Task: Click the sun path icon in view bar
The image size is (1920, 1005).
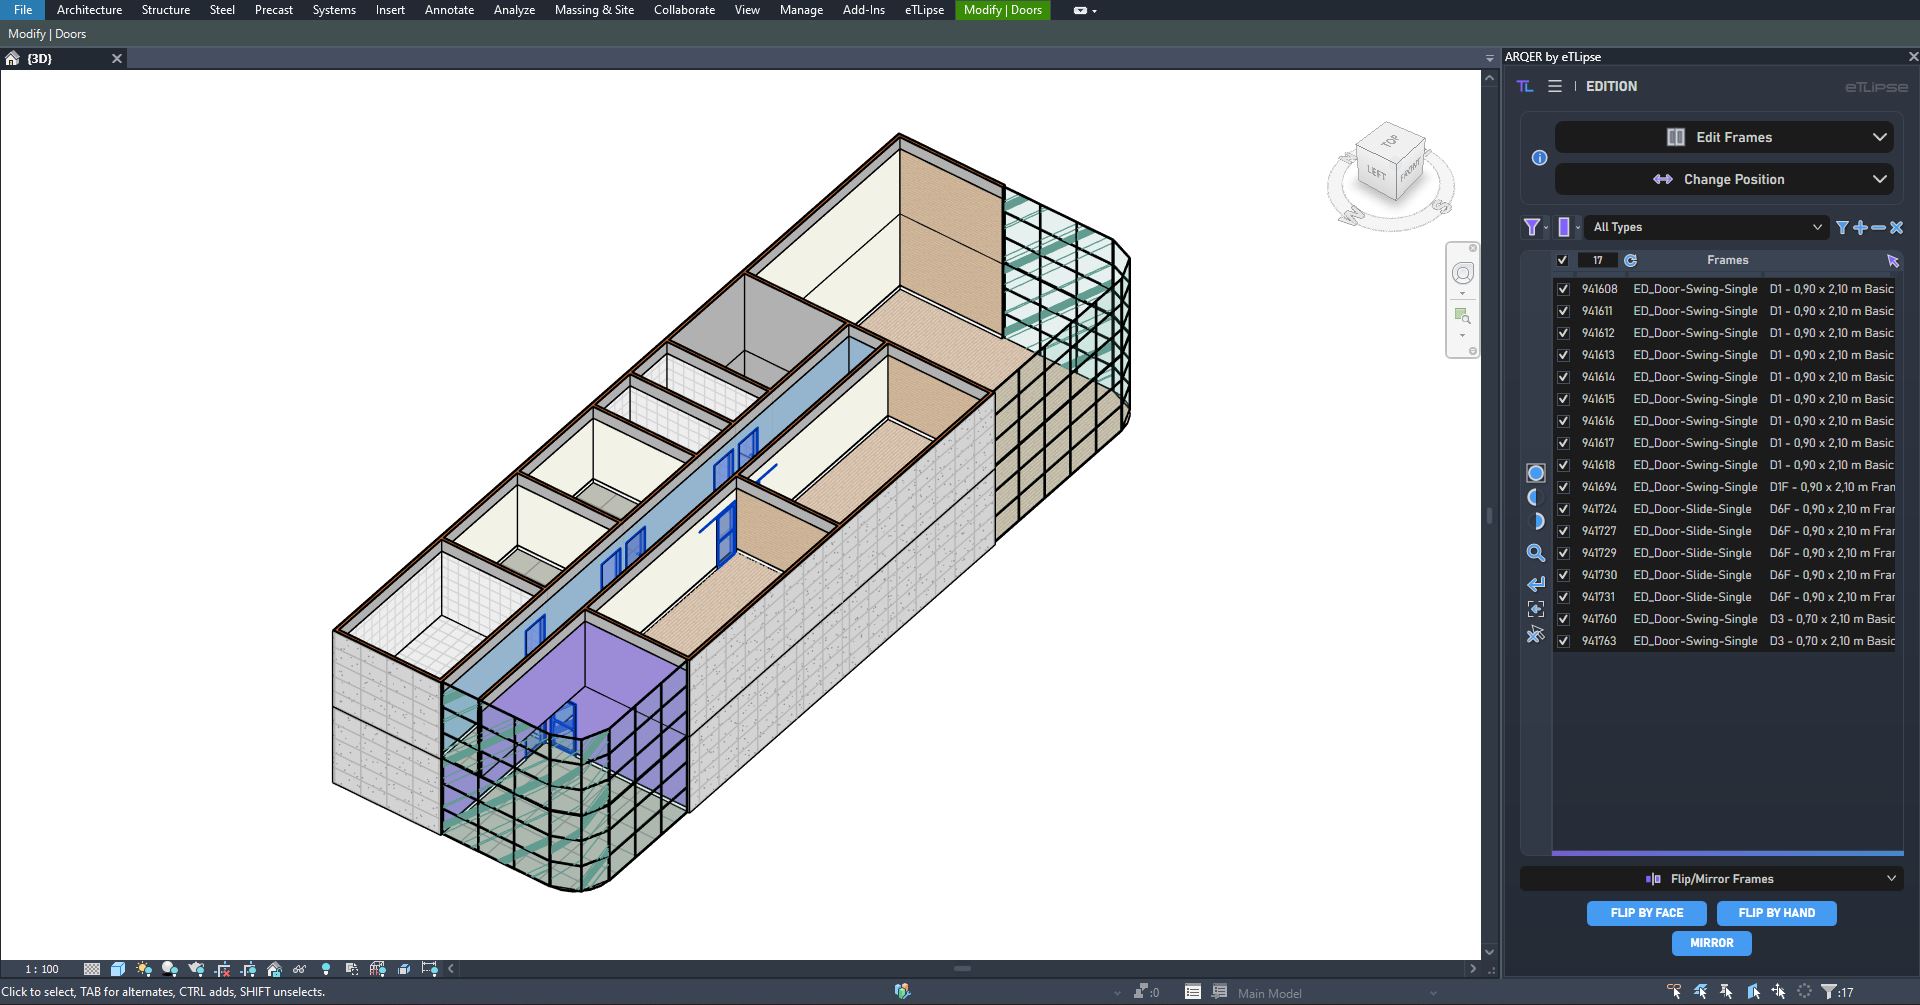Action: (144, 969)
